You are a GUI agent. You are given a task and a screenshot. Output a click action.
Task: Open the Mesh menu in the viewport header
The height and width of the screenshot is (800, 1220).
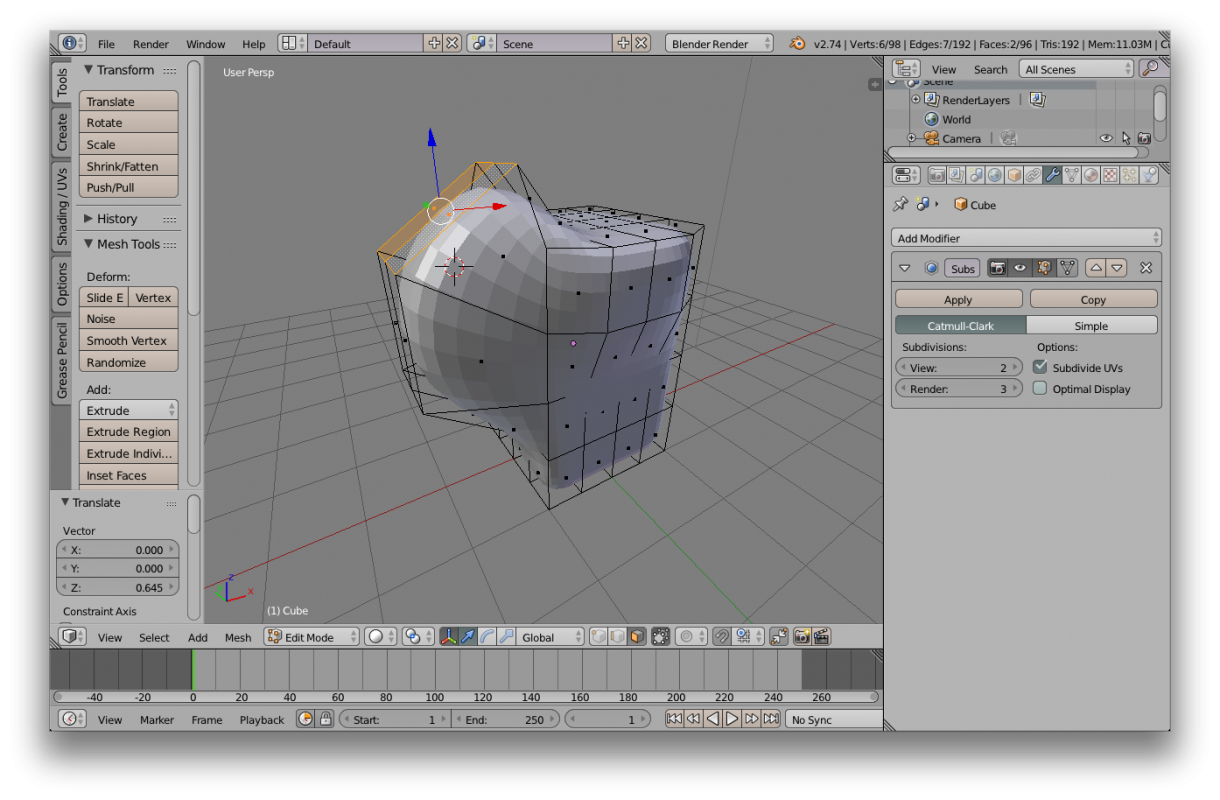pos(237,637)
